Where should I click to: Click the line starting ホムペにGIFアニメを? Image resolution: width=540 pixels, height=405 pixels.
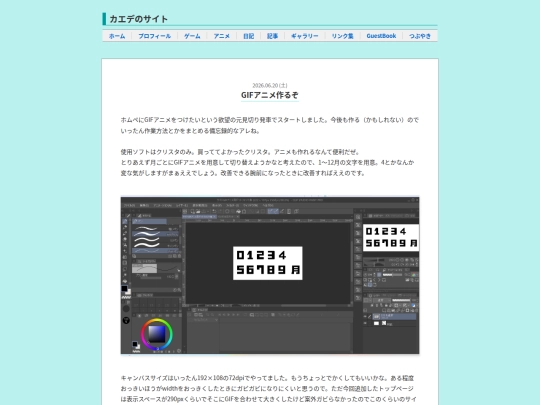click(x=270, y=120)
